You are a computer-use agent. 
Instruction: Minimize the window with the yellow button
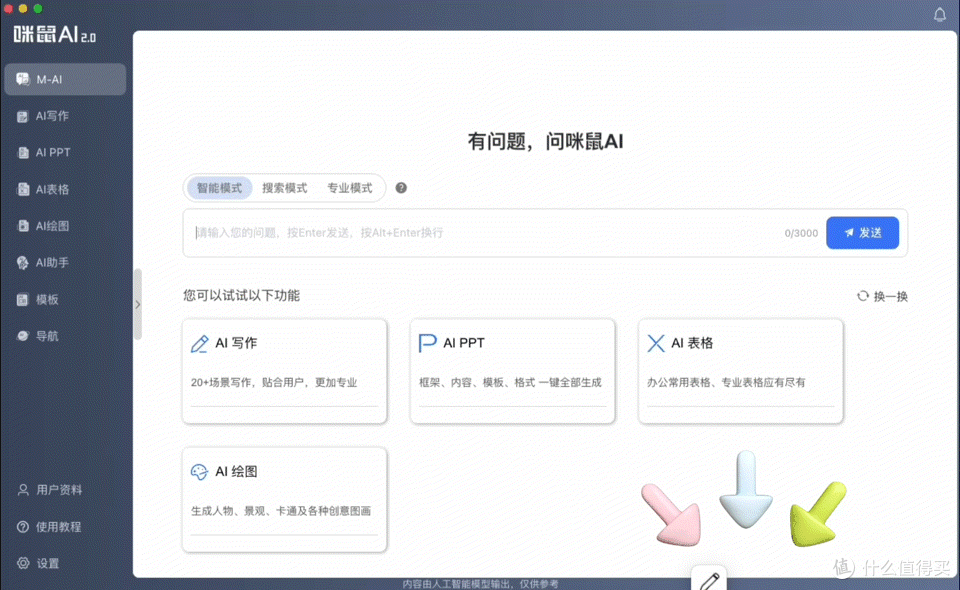point(23,8)
